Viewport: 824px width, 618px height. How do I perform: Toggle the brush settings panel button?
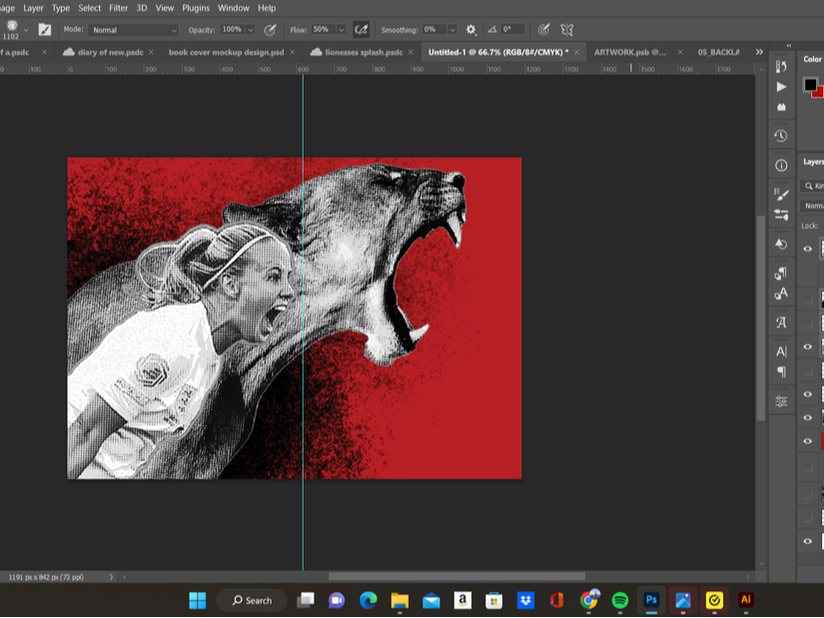click(x=45, y=29)
